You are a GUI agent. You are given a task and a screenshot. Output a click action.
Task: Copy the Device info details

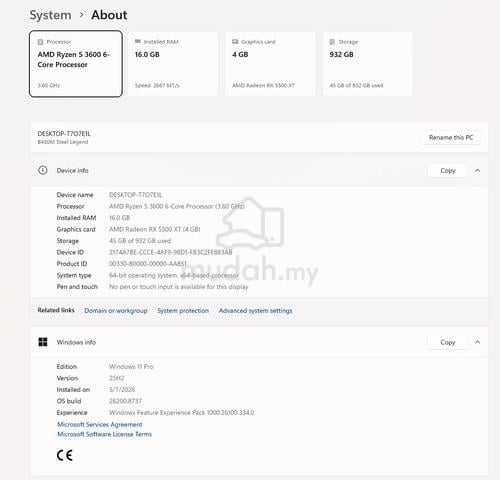(448, 171)
